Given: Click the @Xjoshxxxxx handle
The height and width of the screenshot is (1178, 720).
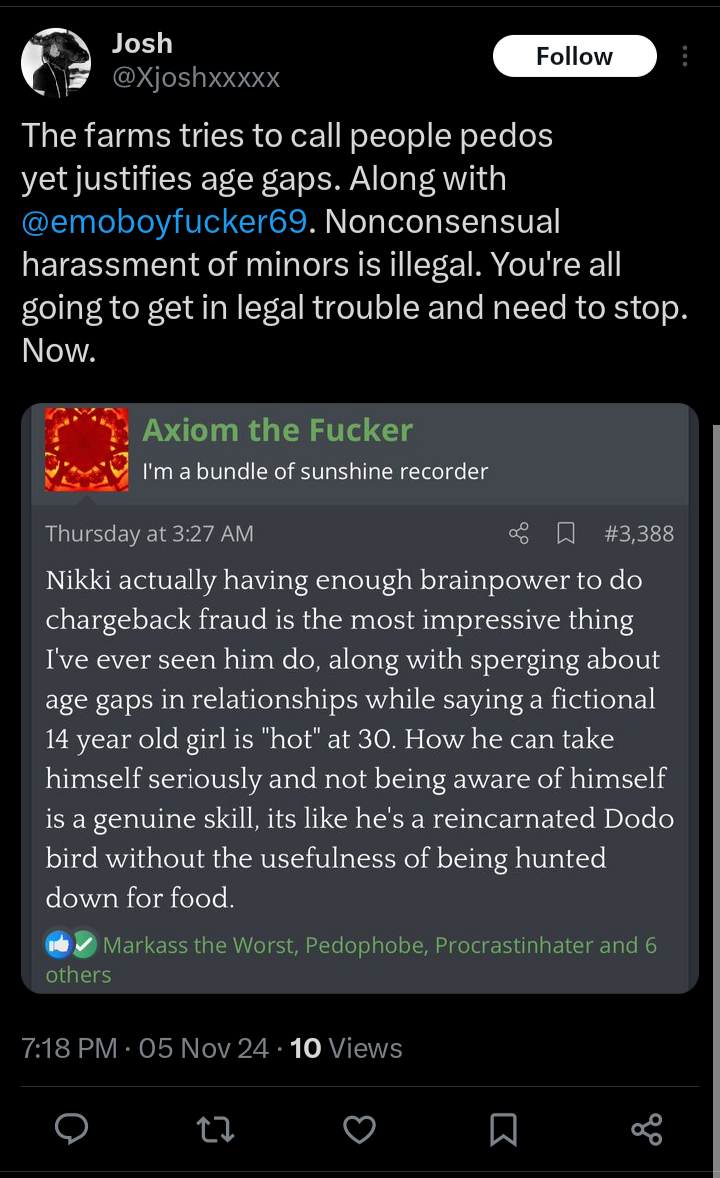Looking at the screenshot, I should (x=195, y=77).
